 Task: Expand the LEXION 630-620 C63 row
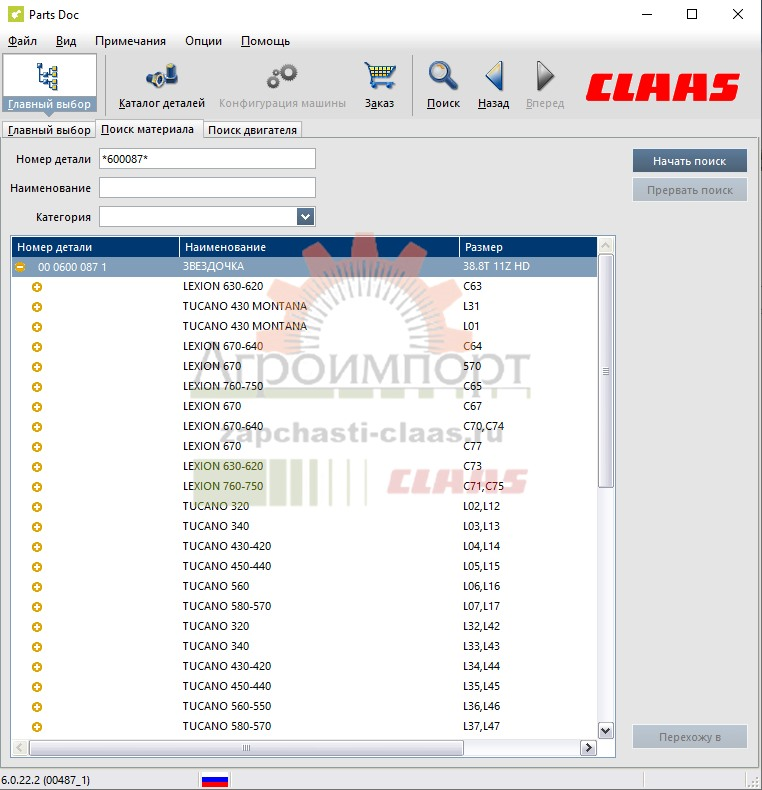tap(37, 287)
